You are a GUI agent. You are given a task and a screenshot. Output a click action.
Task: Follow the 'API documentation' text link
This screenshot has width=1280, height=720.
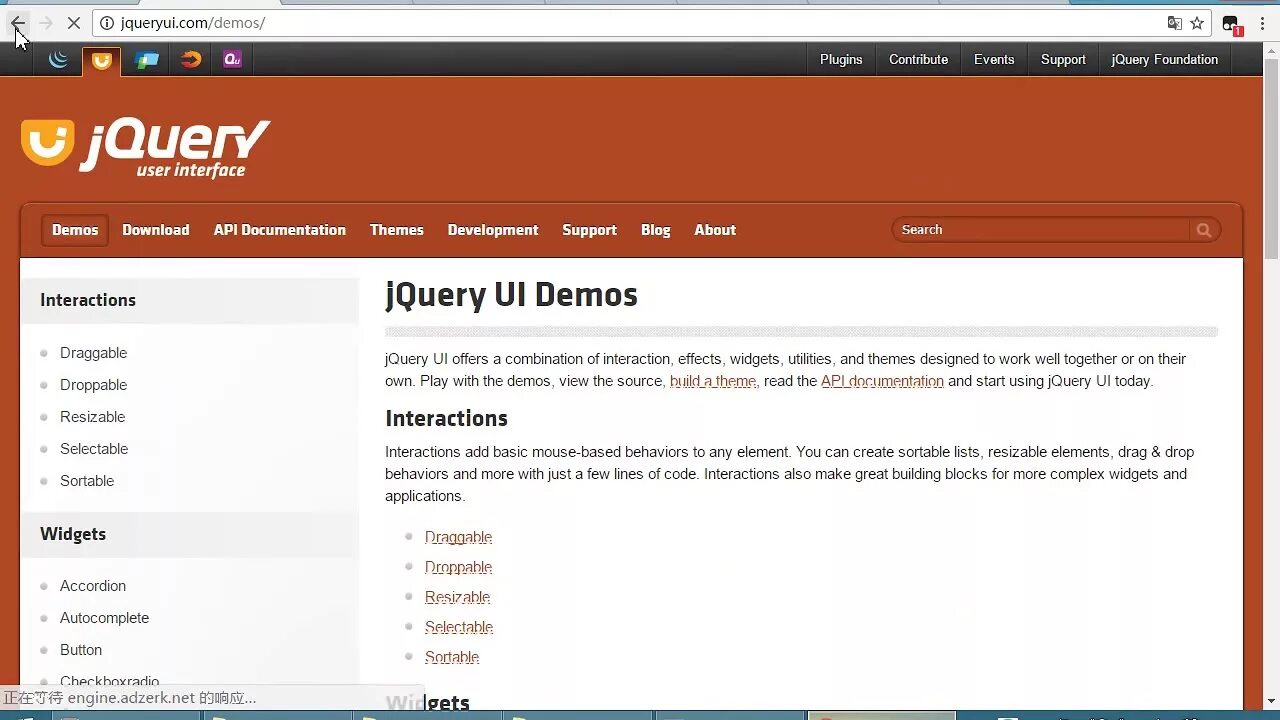882,381
